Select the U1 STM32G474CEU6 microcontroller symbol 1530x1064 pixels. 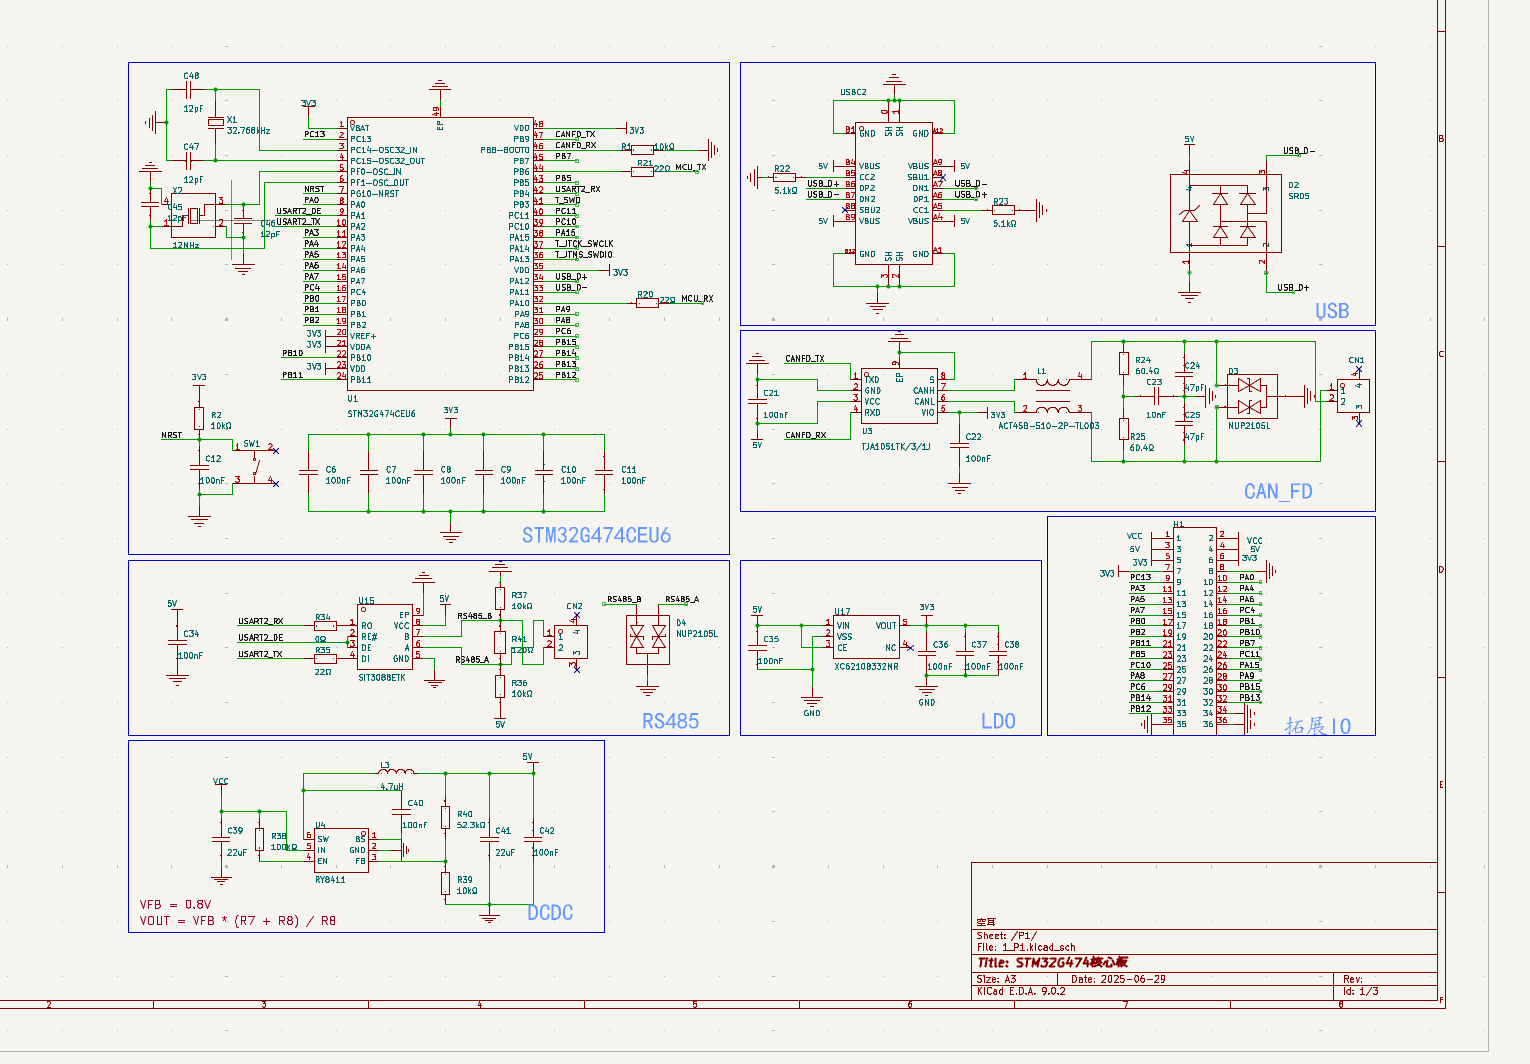pos(440,253)
